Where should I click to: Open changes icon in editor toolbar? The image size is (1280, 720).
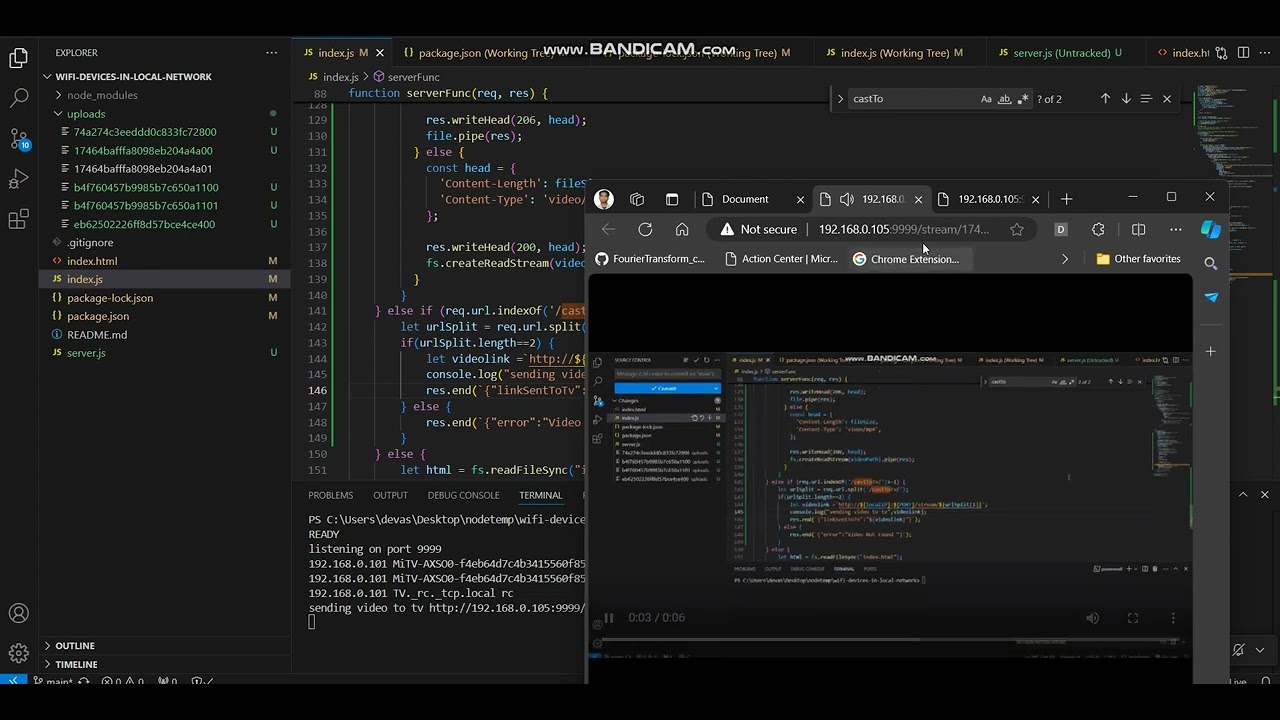point(1221,53)
